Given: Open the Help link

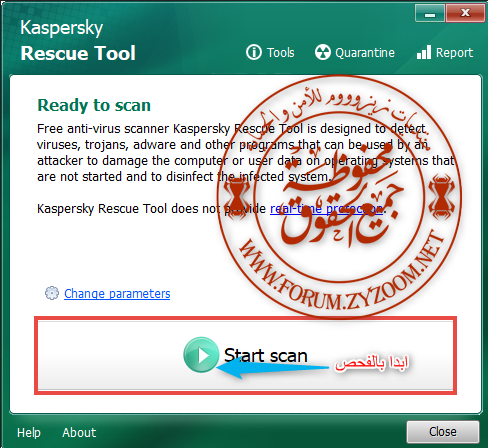Looking at the screenshot, I should [29, 432].
